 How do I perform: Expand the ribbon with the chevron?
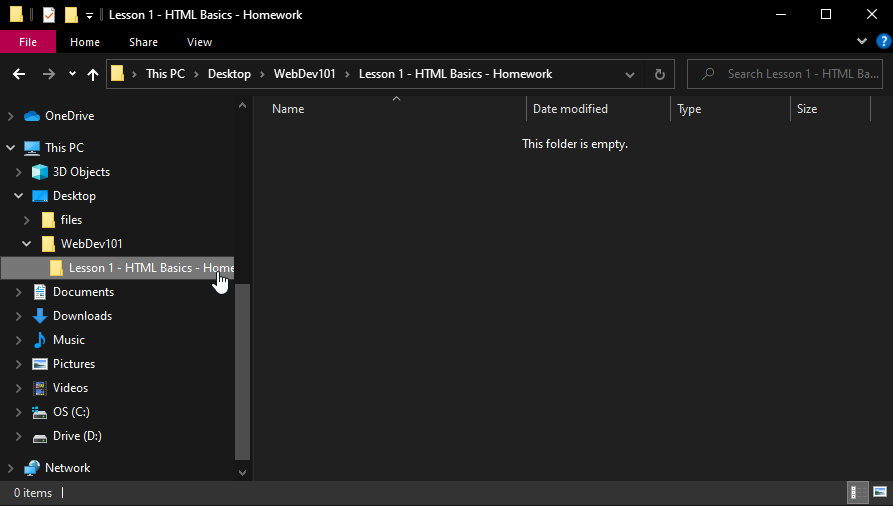862,41
